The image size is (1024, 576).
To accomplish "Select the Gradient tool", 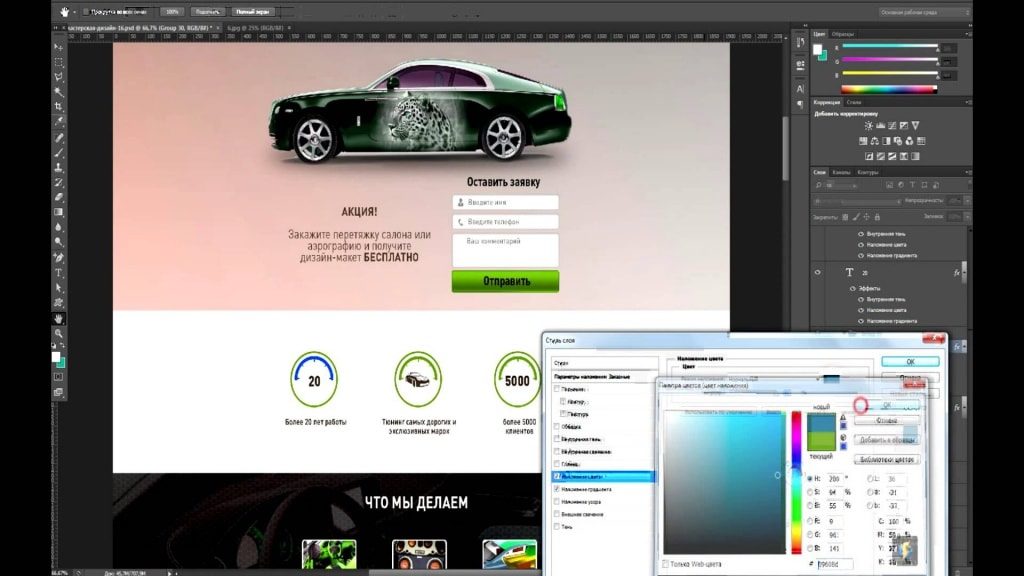I will (x=59, y=212).
